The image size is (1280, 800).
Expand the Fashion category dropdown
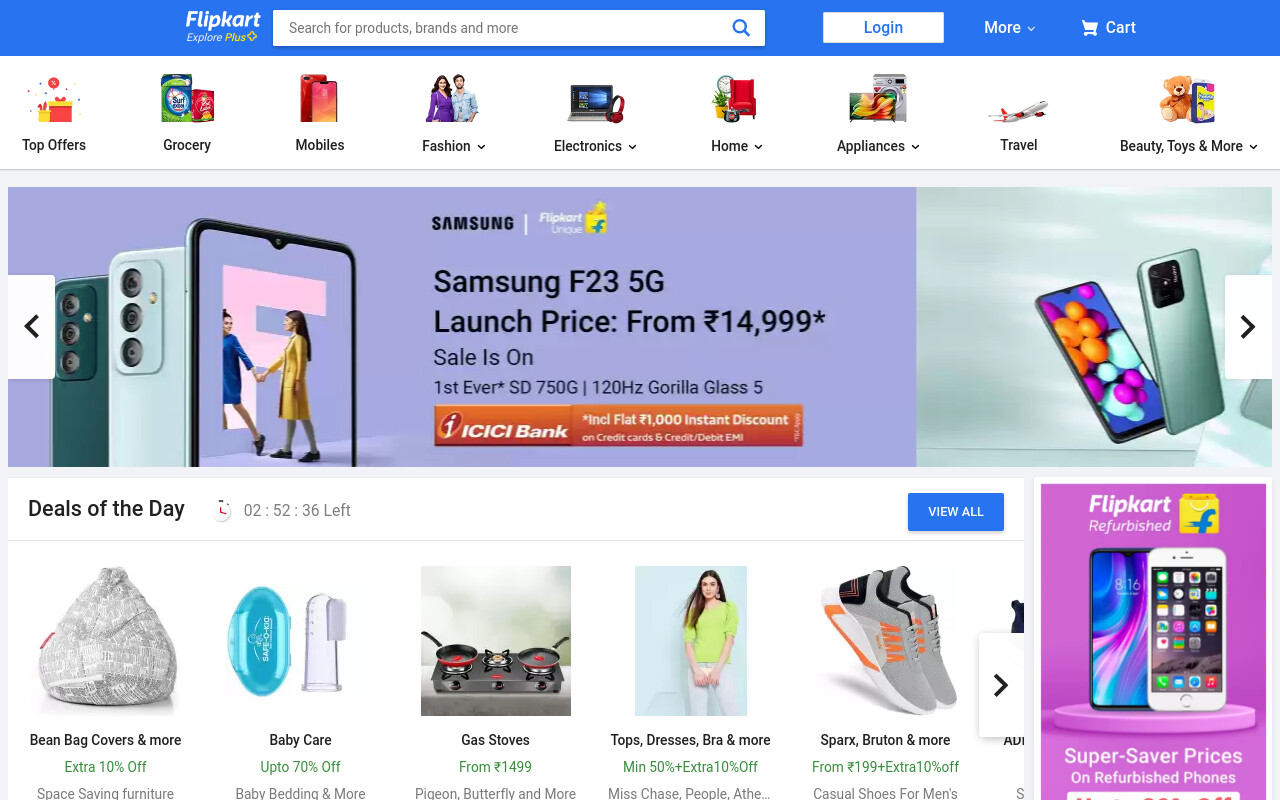click(x=454, y=146)
